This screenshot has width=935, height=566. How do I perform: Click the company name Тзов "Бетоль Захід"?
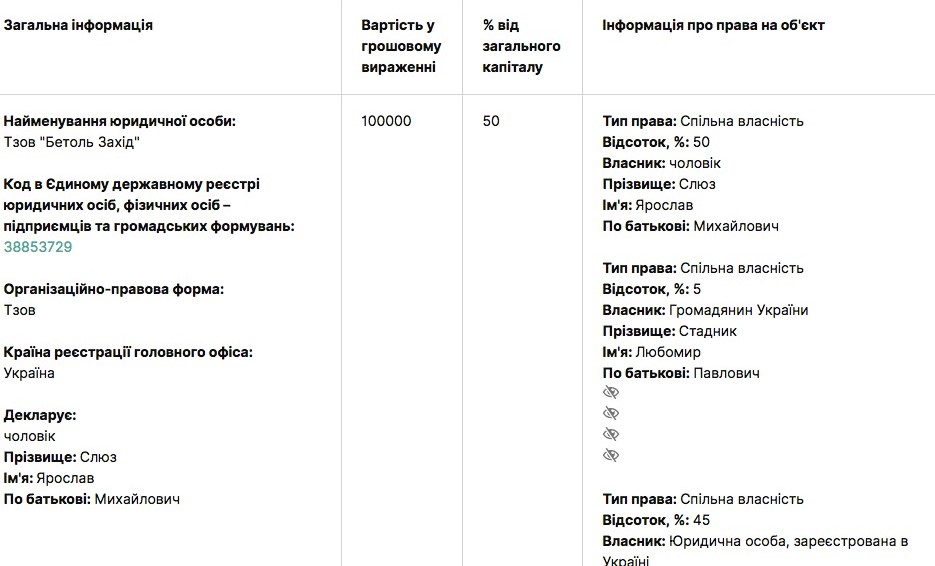[72, 142]
